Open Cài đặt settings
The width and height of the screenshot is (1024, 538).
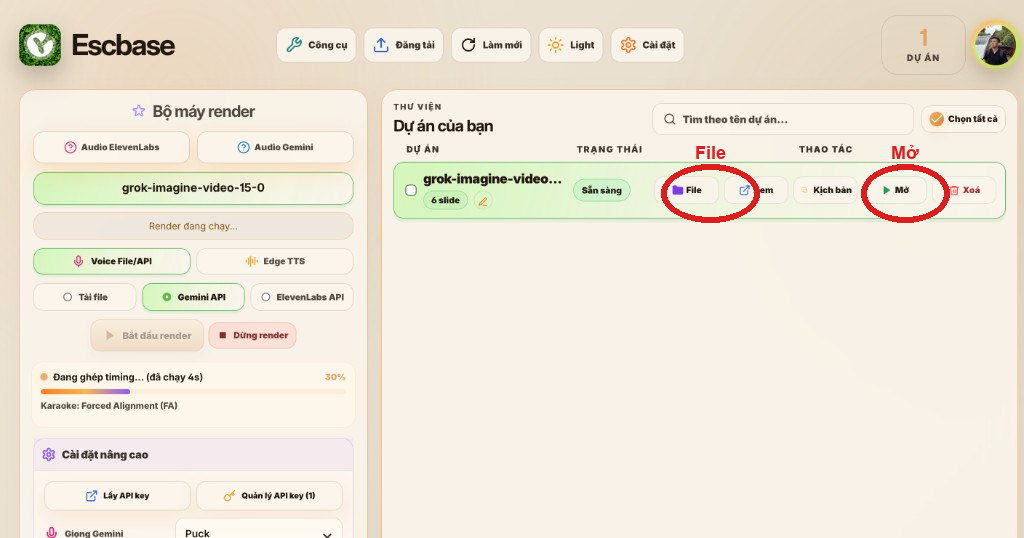647,45
